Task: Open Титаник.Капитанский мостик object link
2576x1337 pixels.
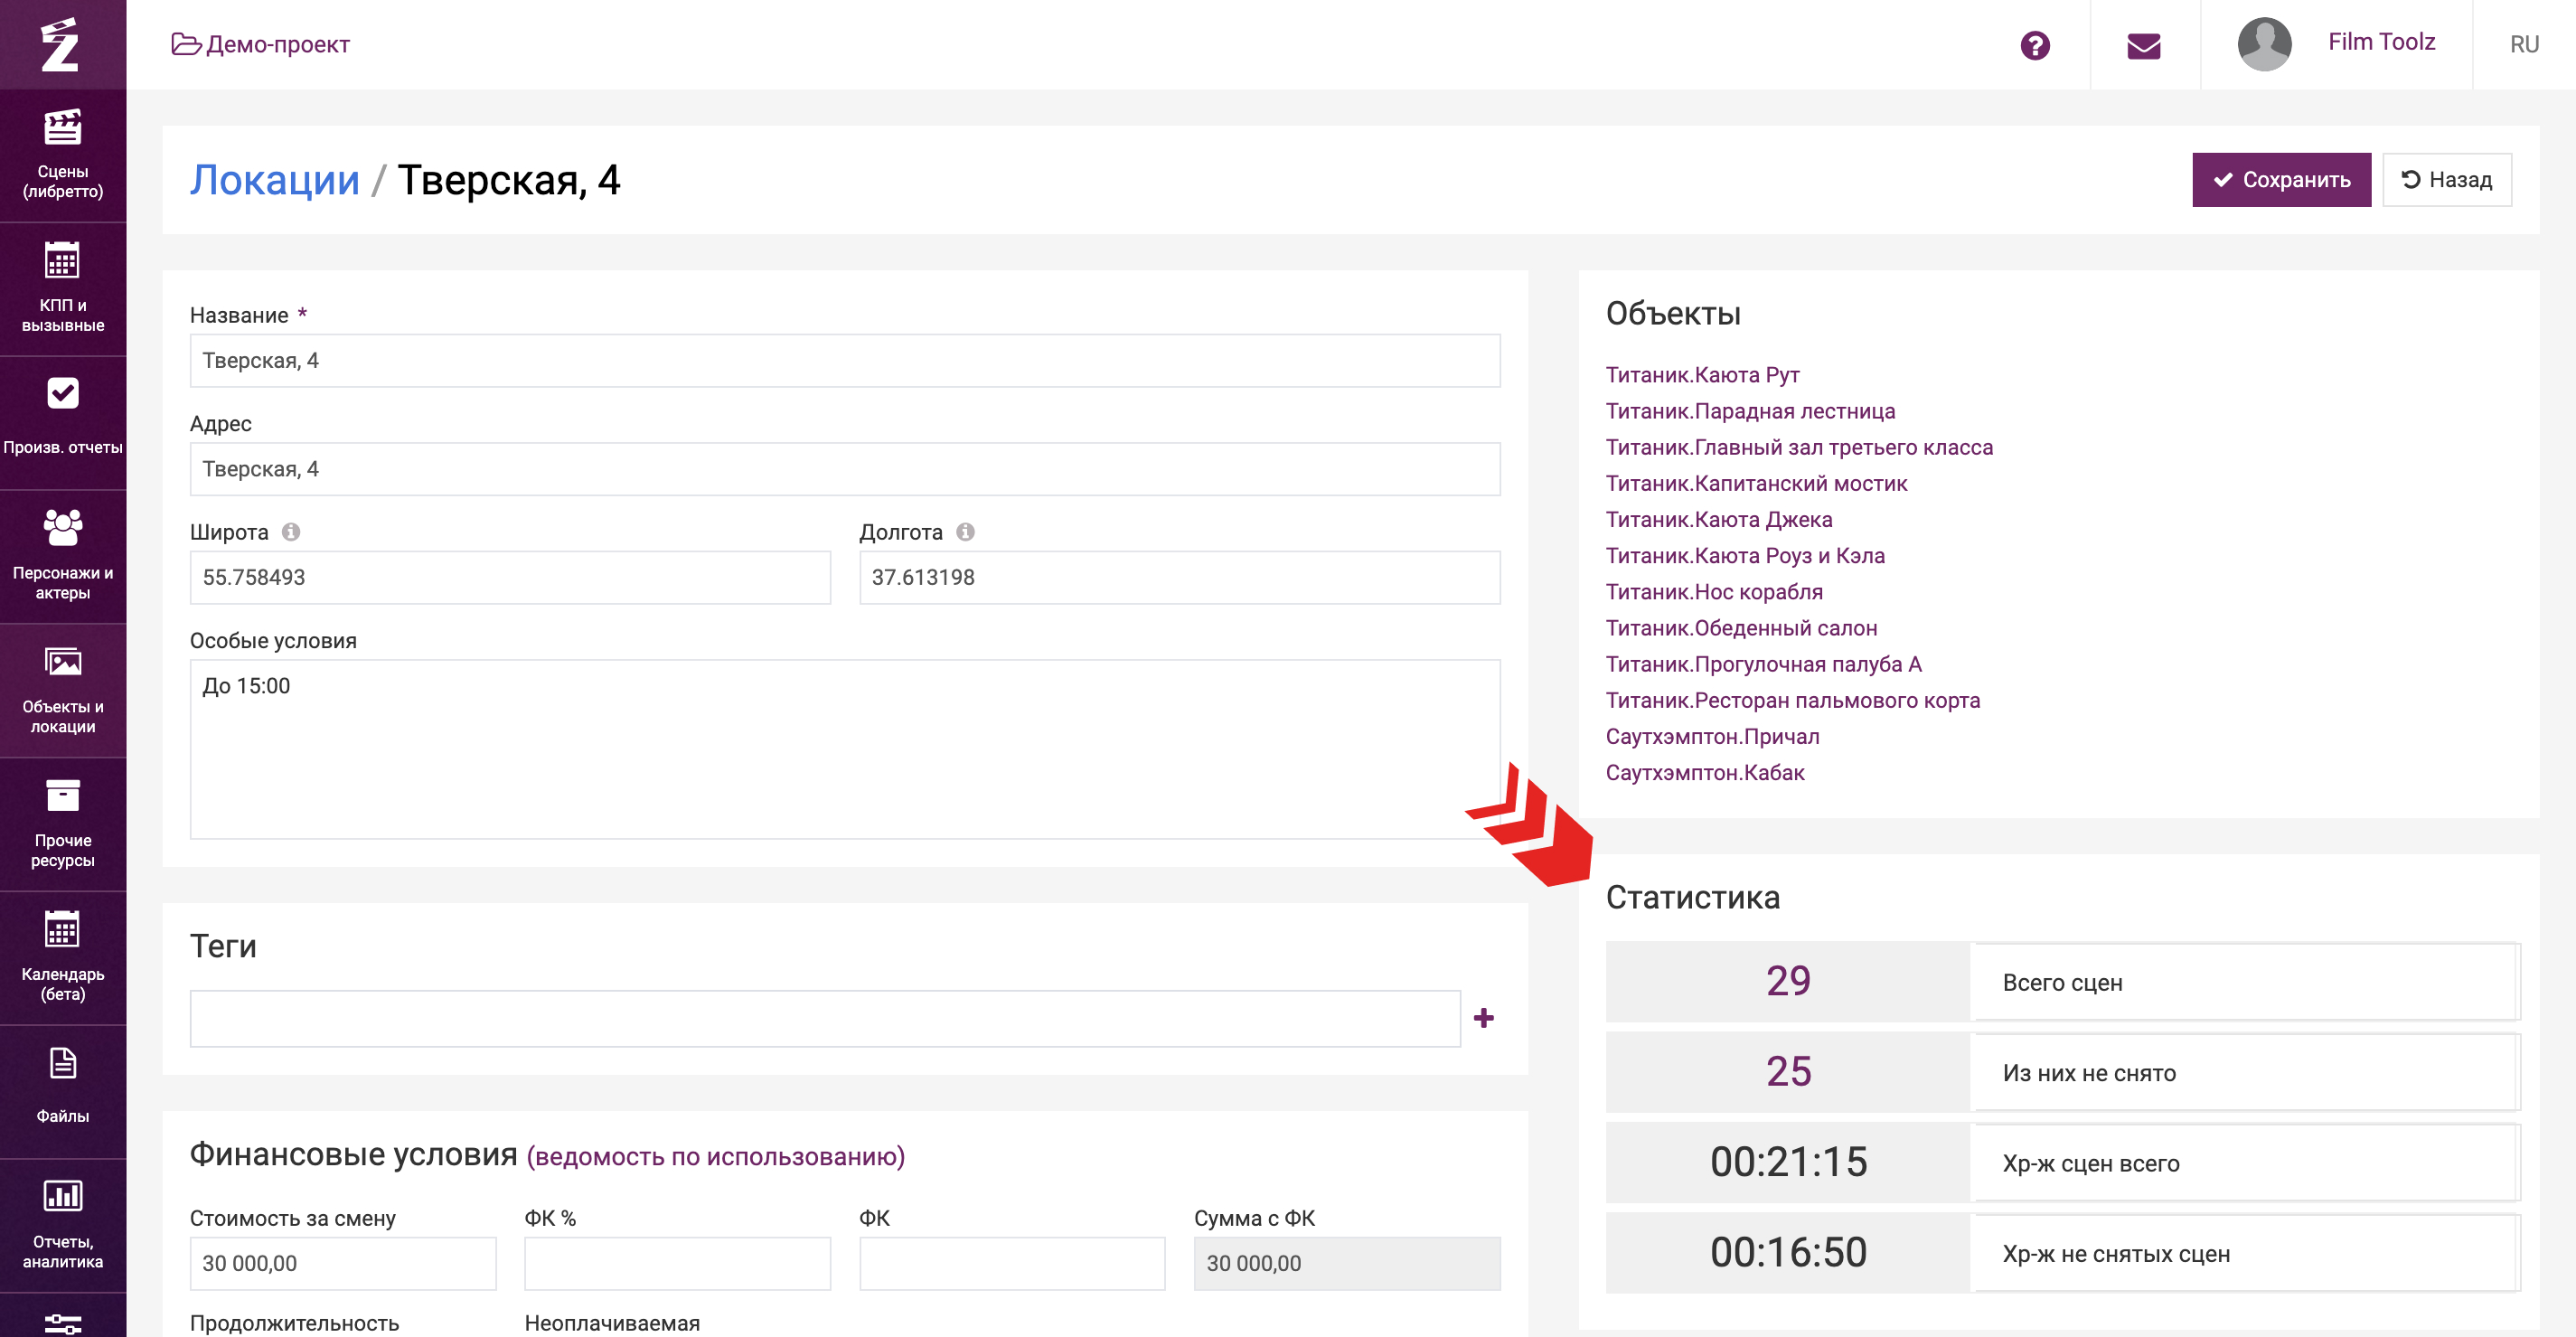Action: click(x=1756, y=483)
